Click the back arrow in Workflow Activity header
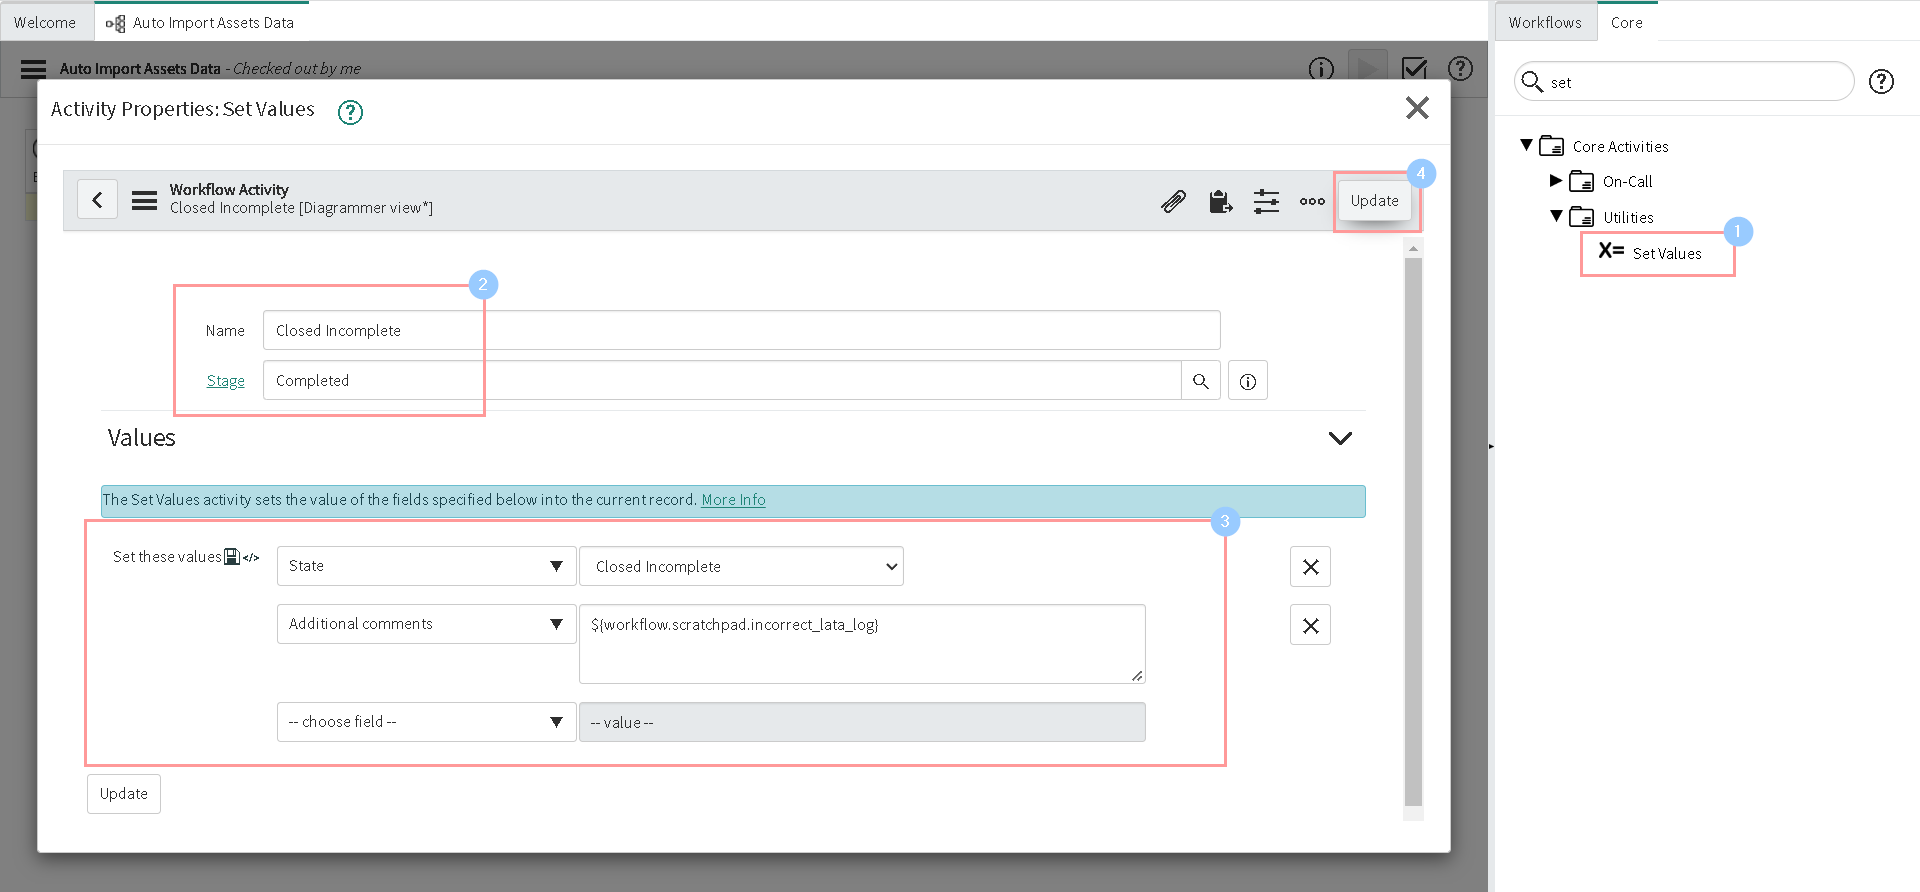This screenshot has width=1920, height=892. pyautogui.click(x=97, y=200)
